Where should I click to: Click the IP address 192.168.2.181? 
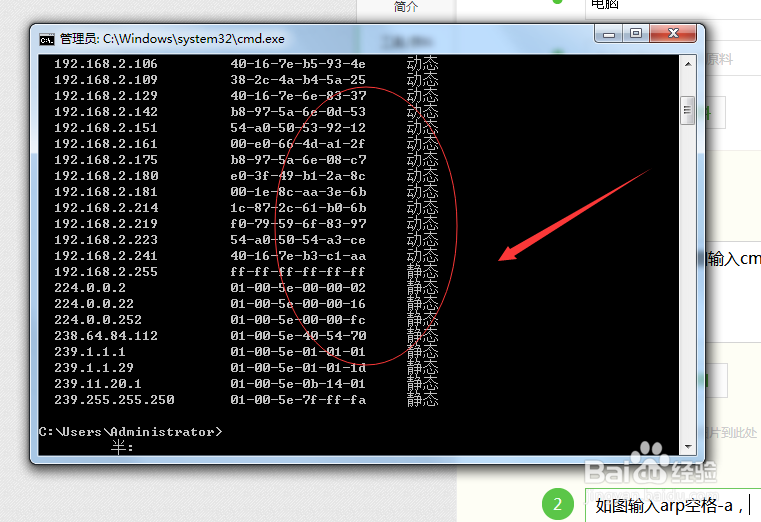106,192
